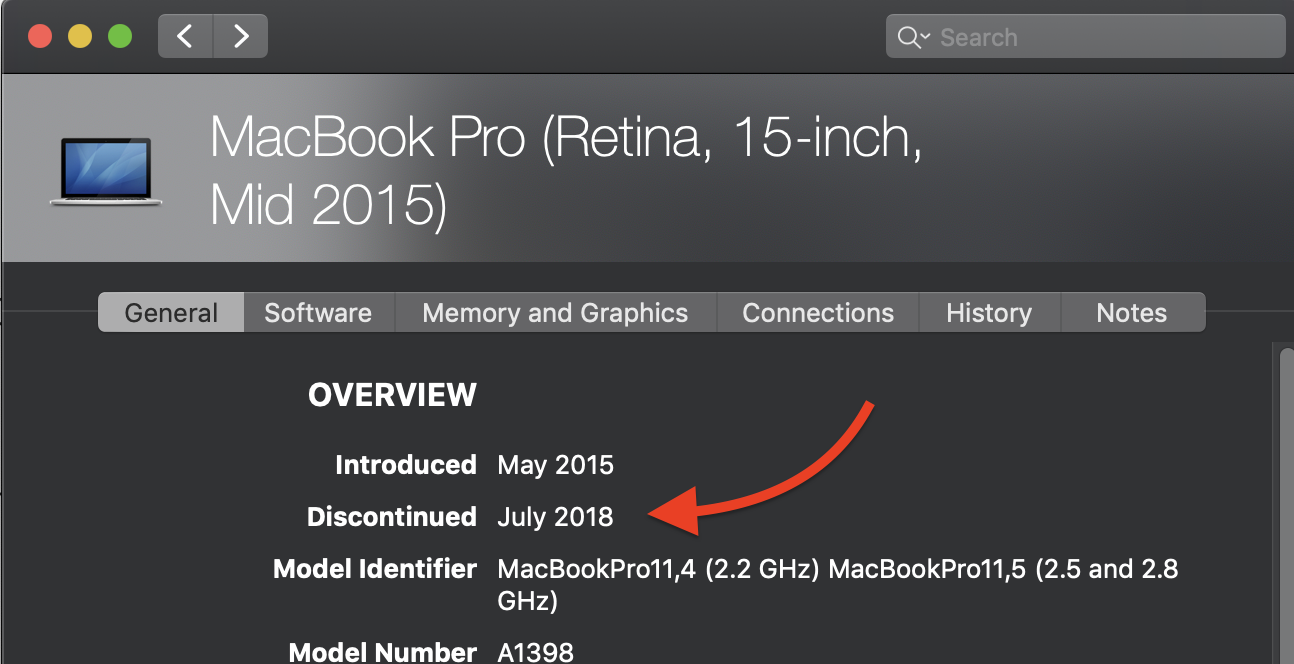Click the vertical scrollbar on the right
The width and height of the screenshot is (1294, 664).
[x=1286, y=500]
